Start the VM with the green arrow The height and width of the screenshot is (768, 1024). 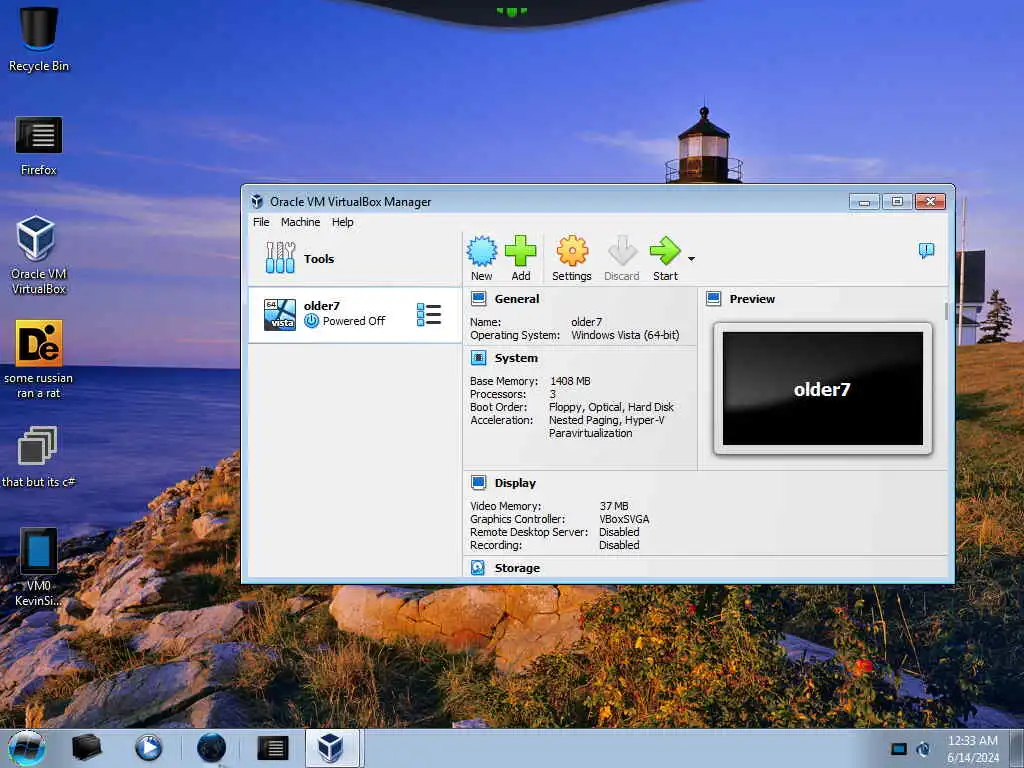click(x=665, y=251)
